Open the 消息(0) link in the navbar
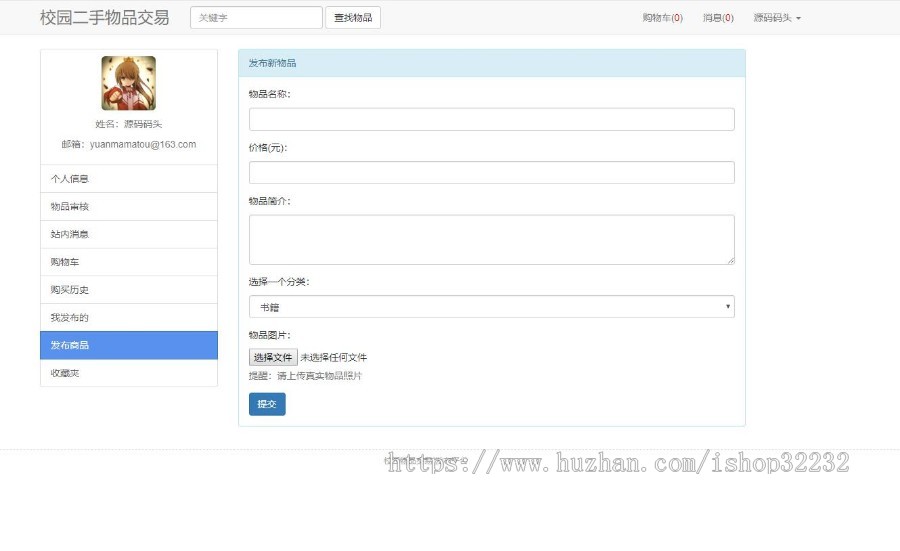Viewport: 900px width, 551px height. [x=718, y=18]
